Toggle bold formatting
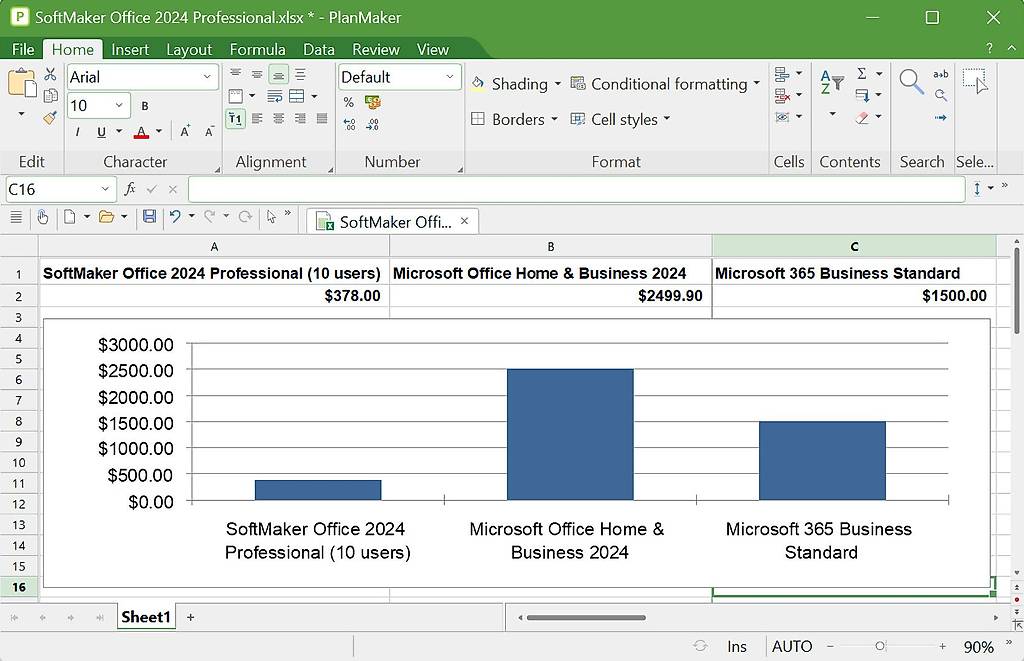This screenshot has width=1024, height=661. (x=144, y=104)
